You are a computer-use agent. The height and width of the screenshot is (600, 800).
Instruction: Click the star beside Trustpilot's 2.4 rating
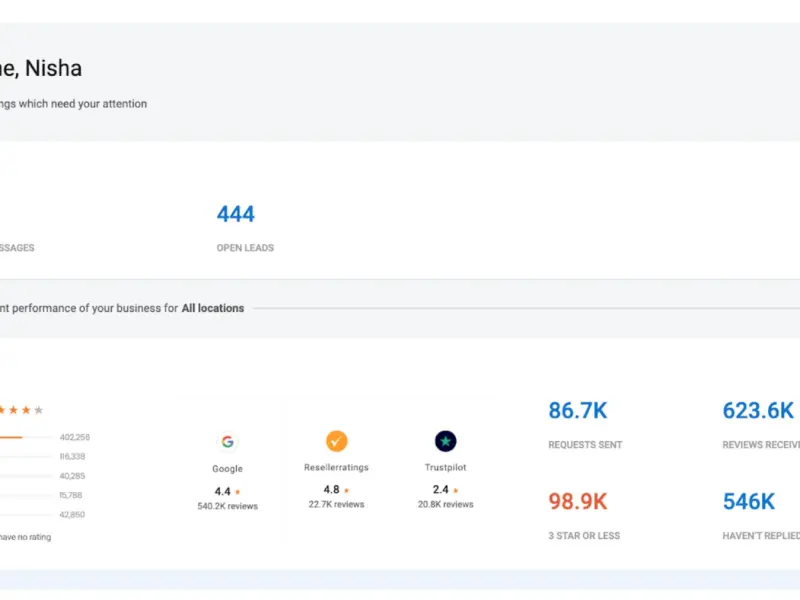click(457, 491)
